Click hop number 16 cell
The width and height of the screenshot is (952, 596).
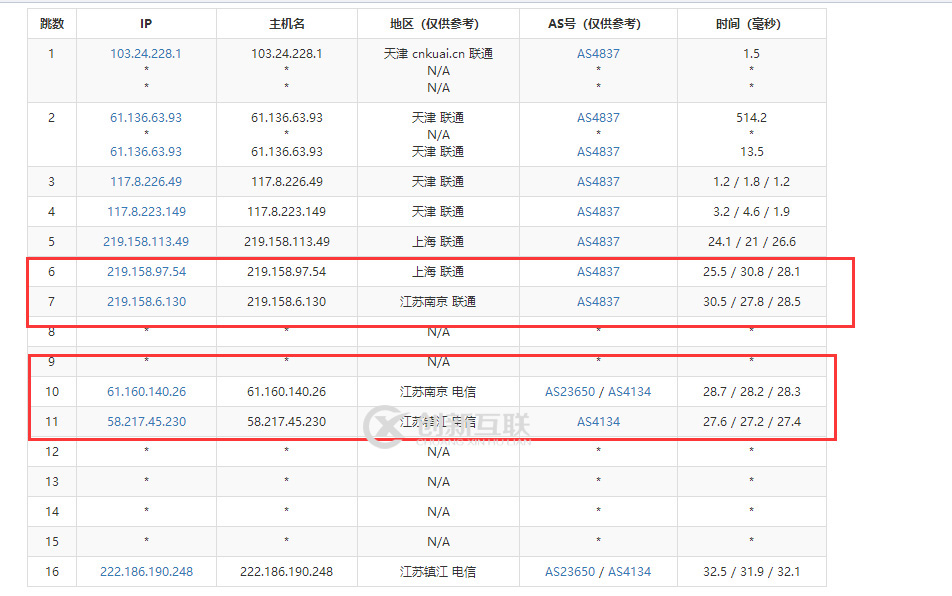pos(52,572)
